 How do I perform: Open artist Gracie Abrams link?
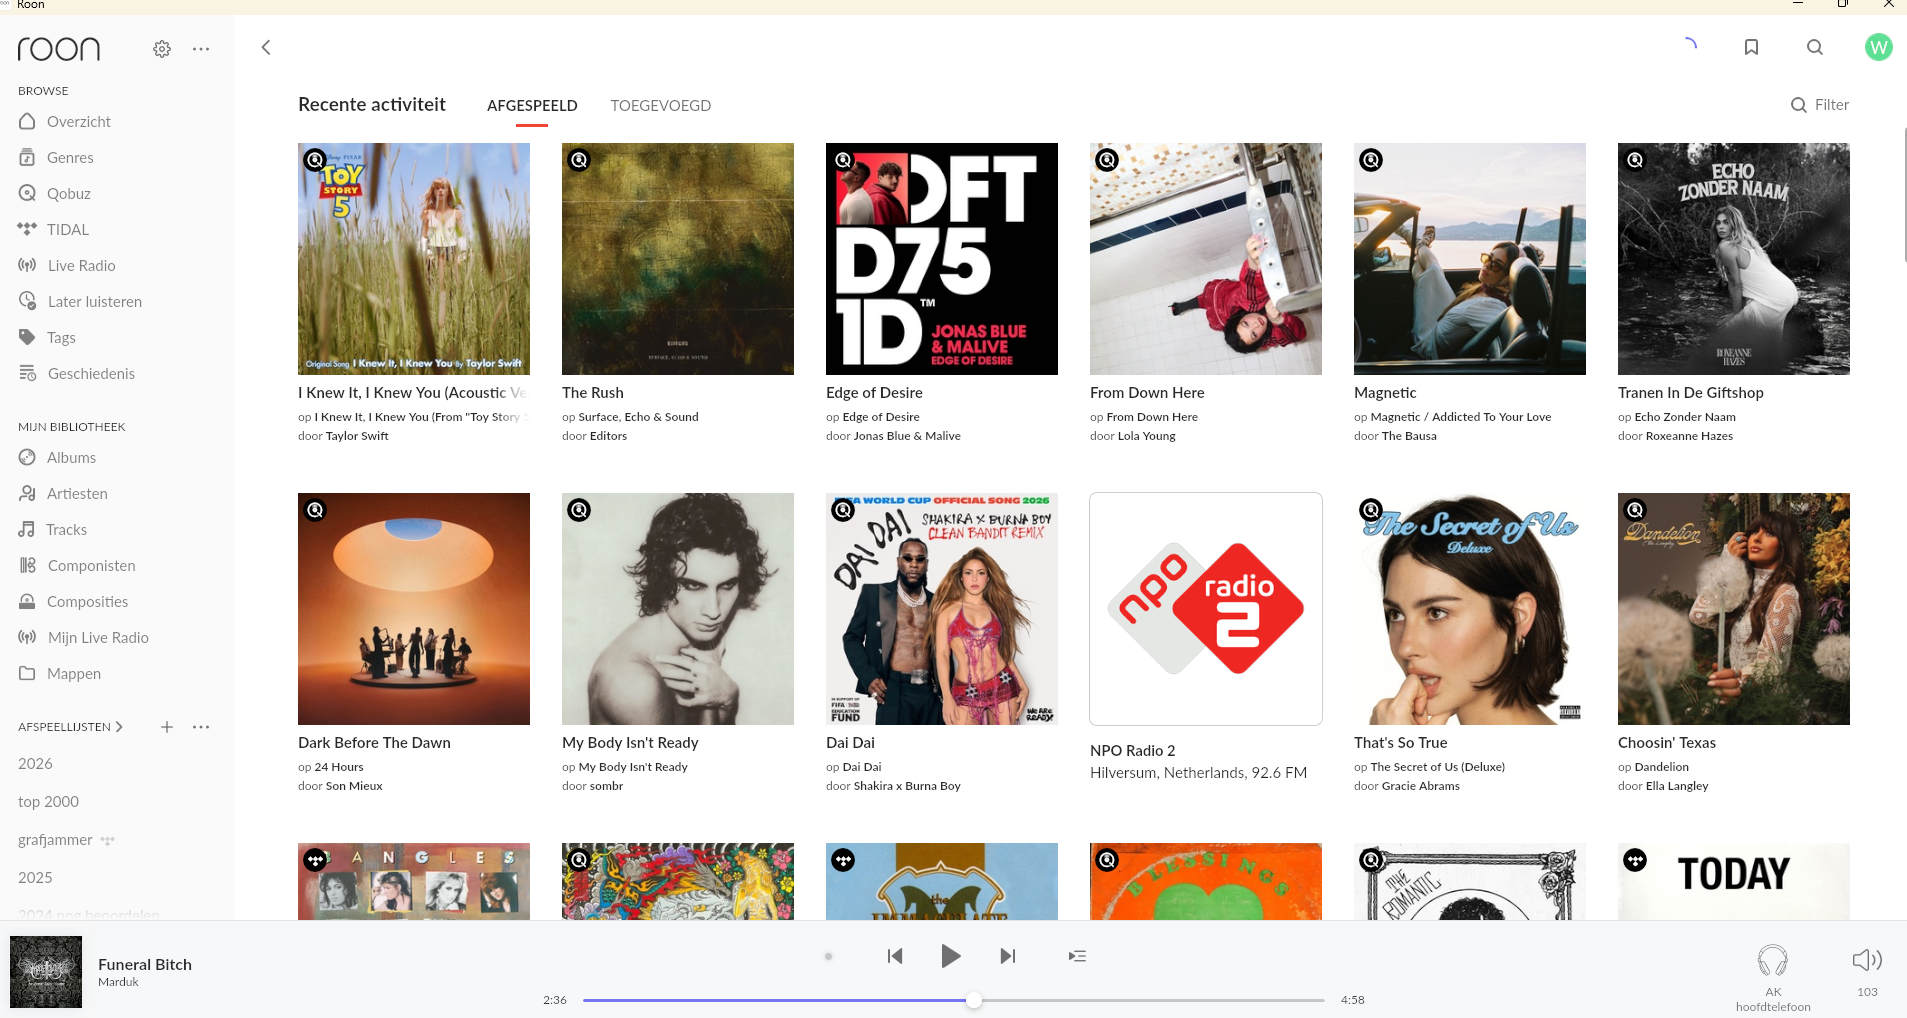tap(1420, 786)
